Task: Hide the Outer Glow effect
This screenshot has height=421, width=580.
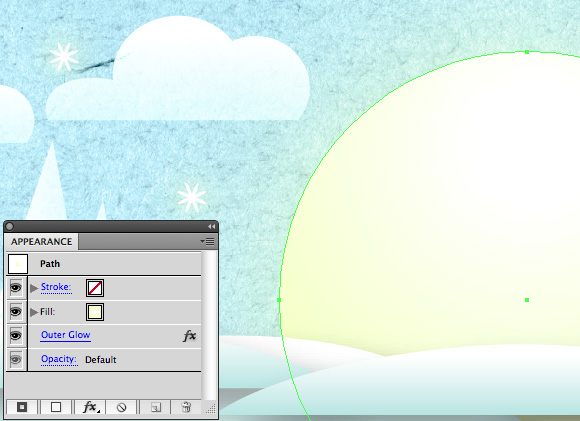Action: [x=16, y=336]
